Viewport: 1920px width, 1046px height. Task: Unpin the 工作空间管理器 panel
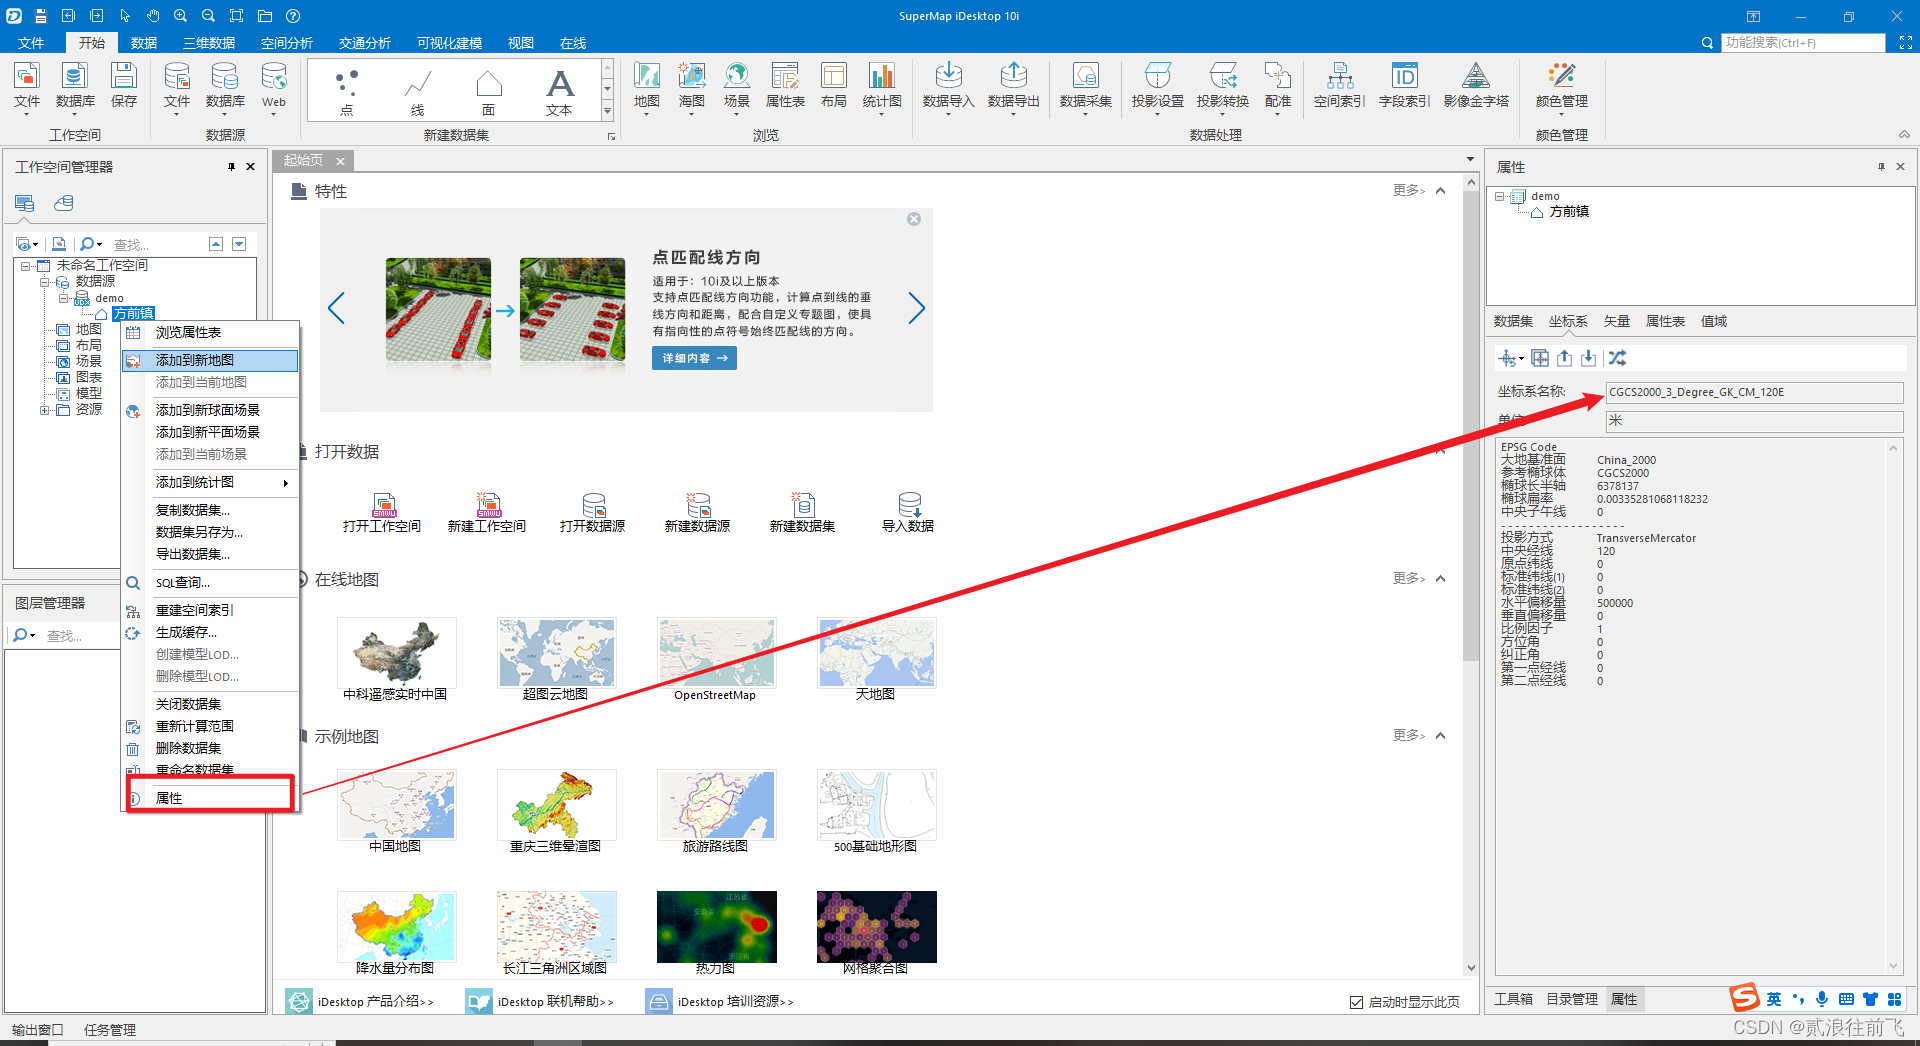231,166
